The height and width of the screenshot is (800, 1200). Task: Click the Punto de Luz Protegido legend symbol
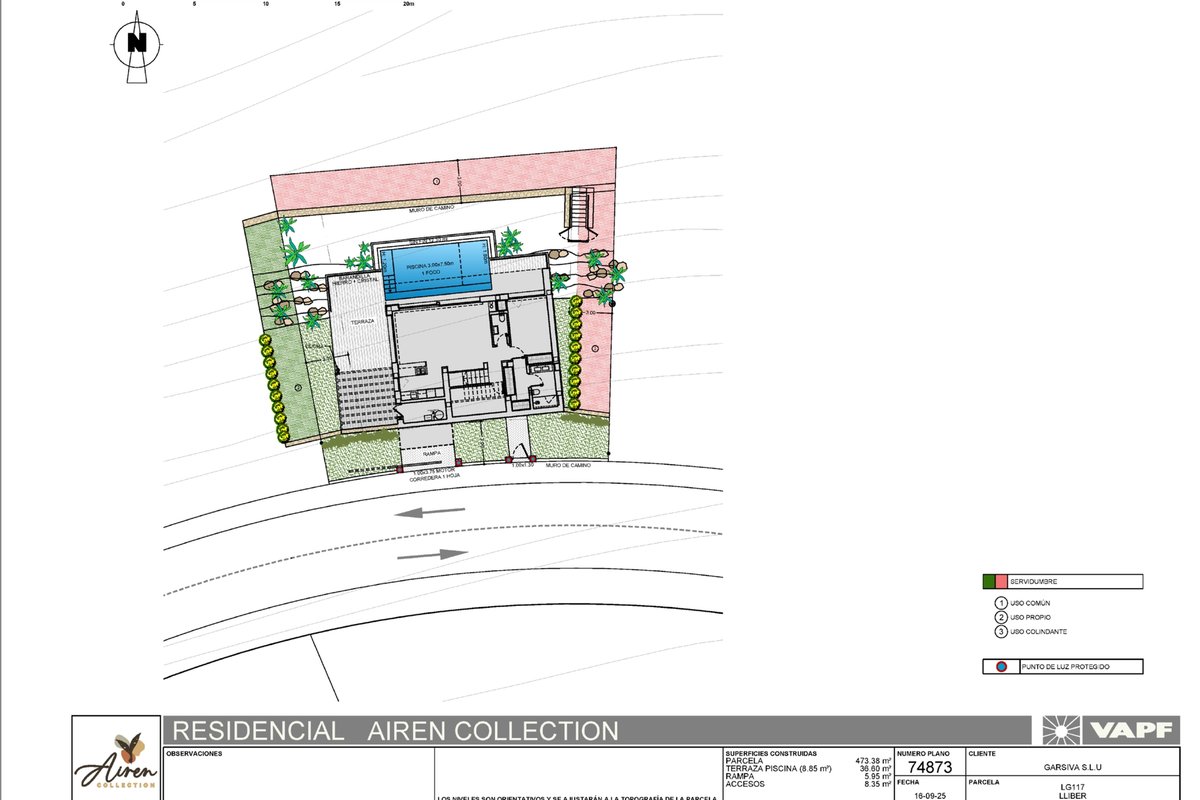[1001, 667]
